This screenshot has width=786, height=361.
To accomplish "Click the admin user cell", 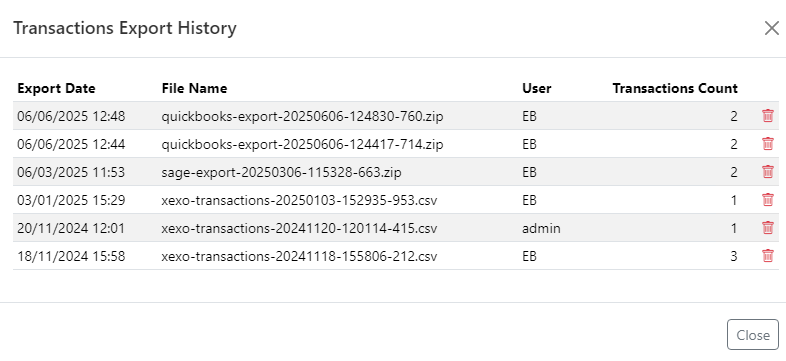I will (541, 229).
